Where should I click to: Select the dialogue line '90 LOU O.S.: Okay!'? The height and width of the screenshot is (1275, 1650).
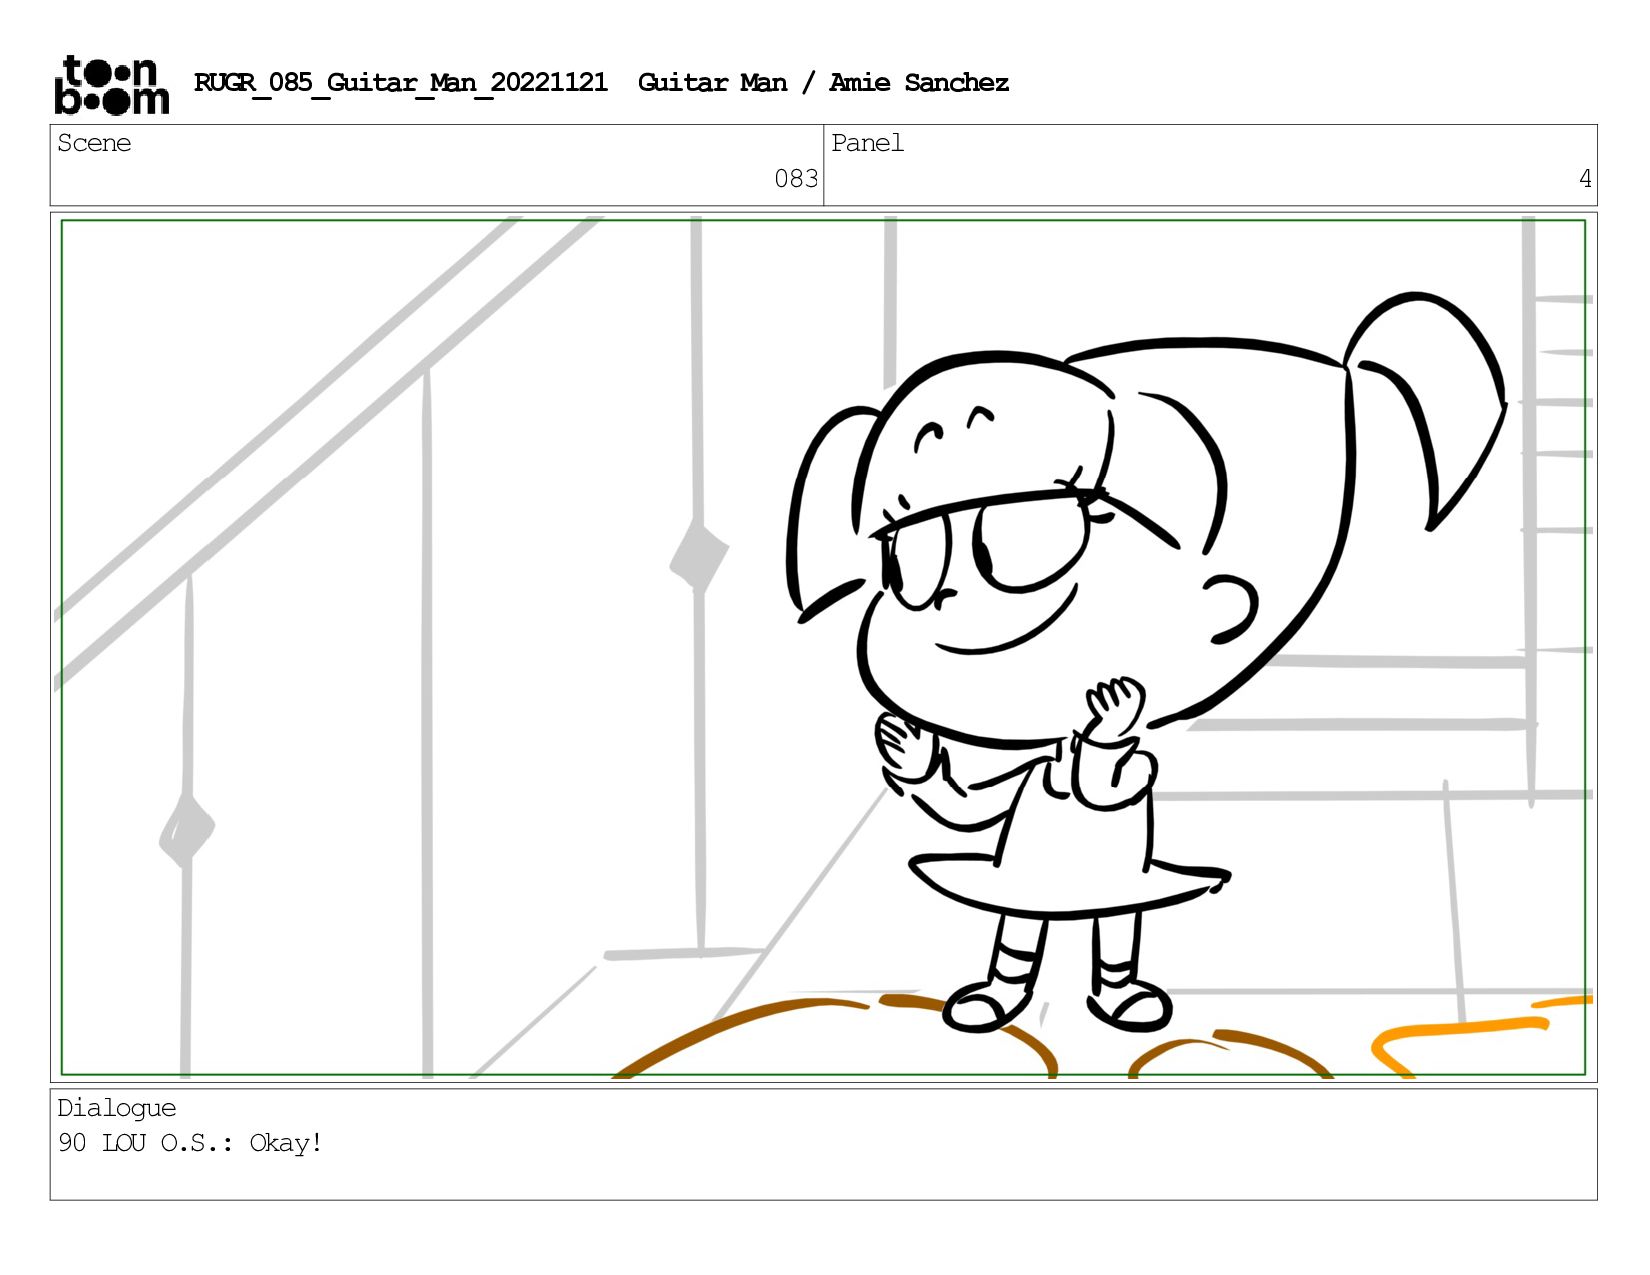[190, 1143]
